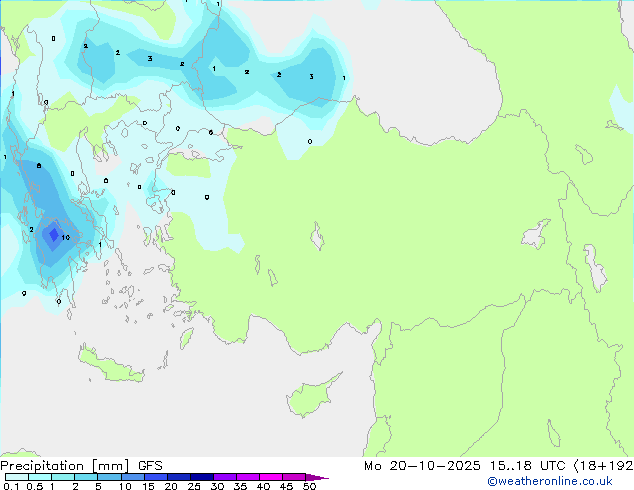Select the '[mm]' unit label
634x490 pixels.
(x=110, y=466)
